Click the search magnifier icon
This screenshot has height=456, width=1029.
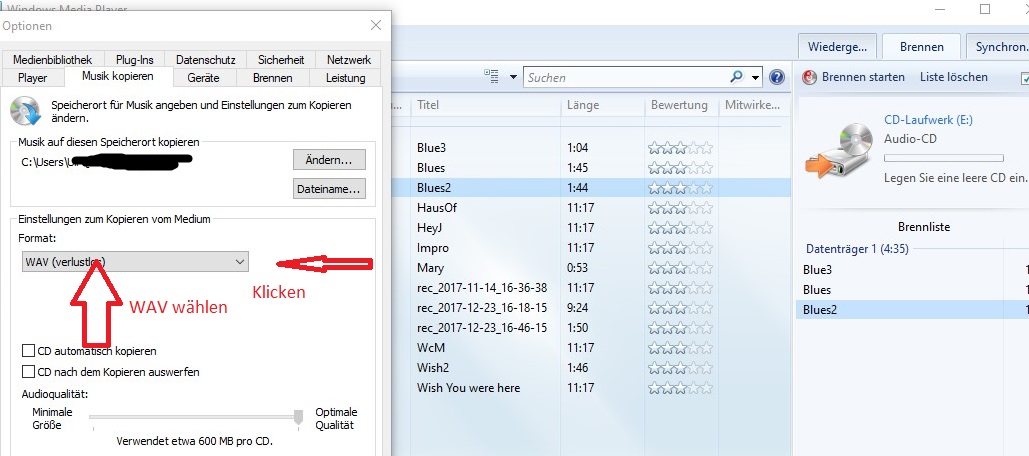pyautogui.click(x=736, y=77)
